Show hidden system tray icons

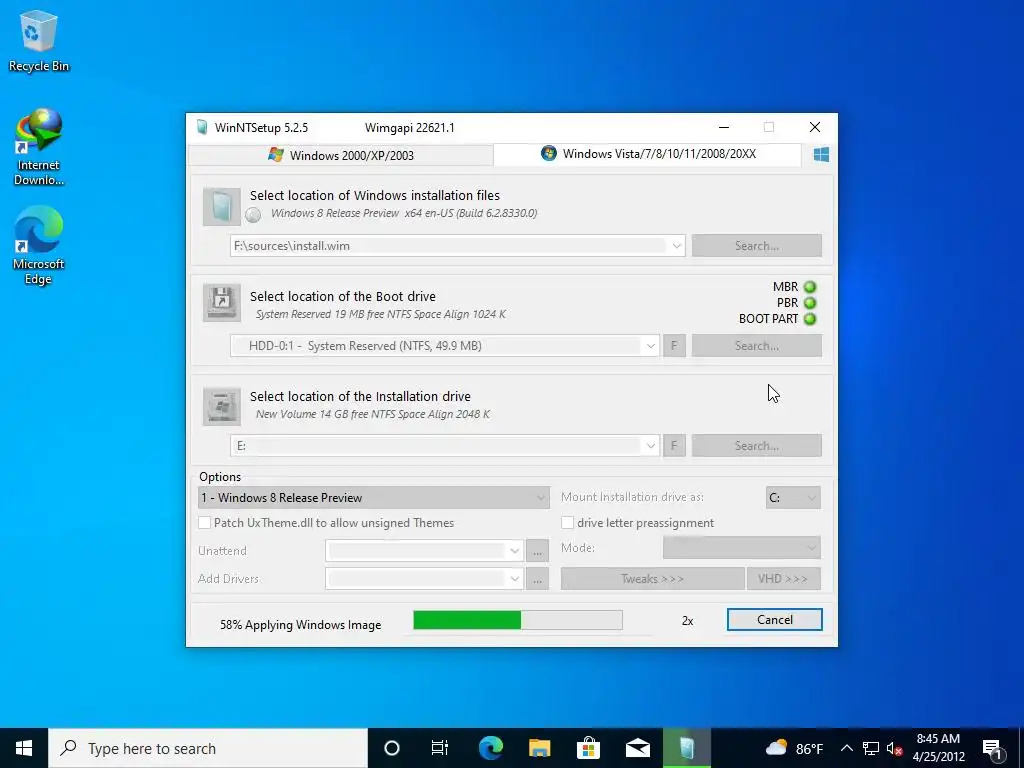846,748
